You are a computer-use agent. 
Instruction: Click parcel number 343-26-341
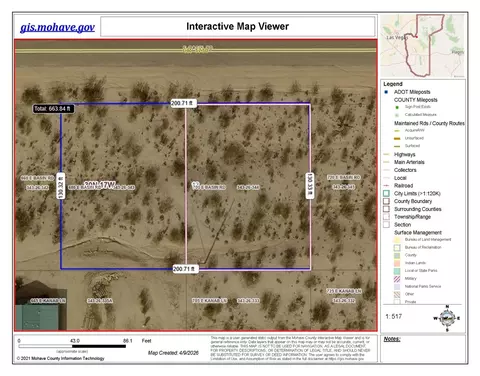pos(344,187)
